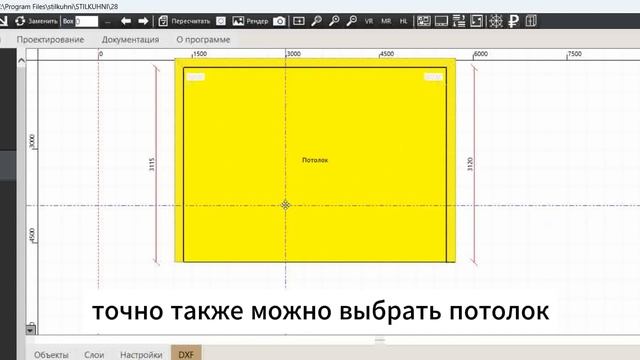Screen dimensions: 640x360
Task: Click the sort list lines icon
Action: (459, 21)
